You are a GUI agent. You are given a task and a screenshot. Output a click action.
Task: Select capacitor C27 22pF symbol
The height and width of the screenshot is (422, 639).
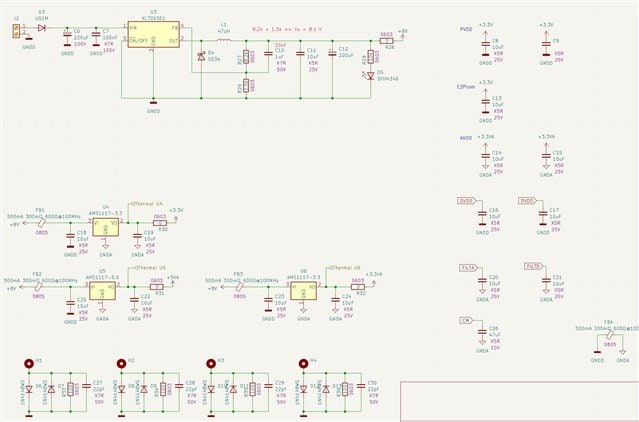pyautogui.click(x=86, y=386)
